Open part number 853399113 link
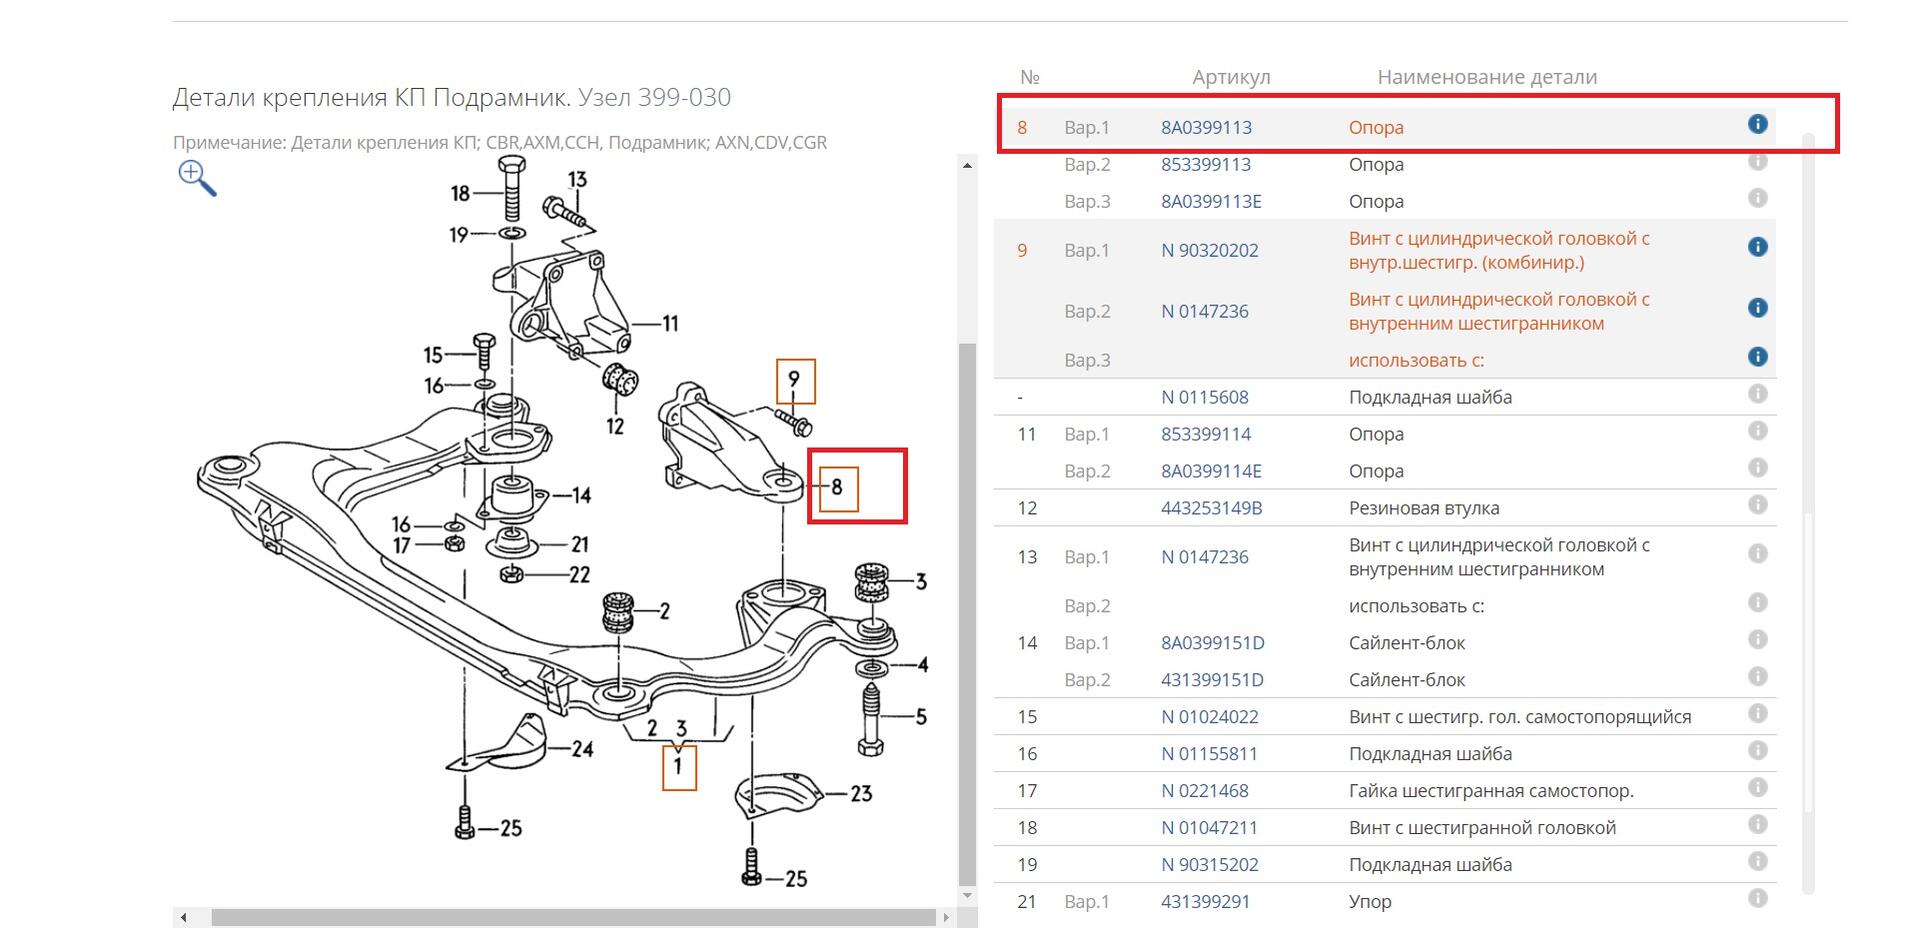Image resolution: width=1920 pixels, height=933 pixels. [1205, 165]
